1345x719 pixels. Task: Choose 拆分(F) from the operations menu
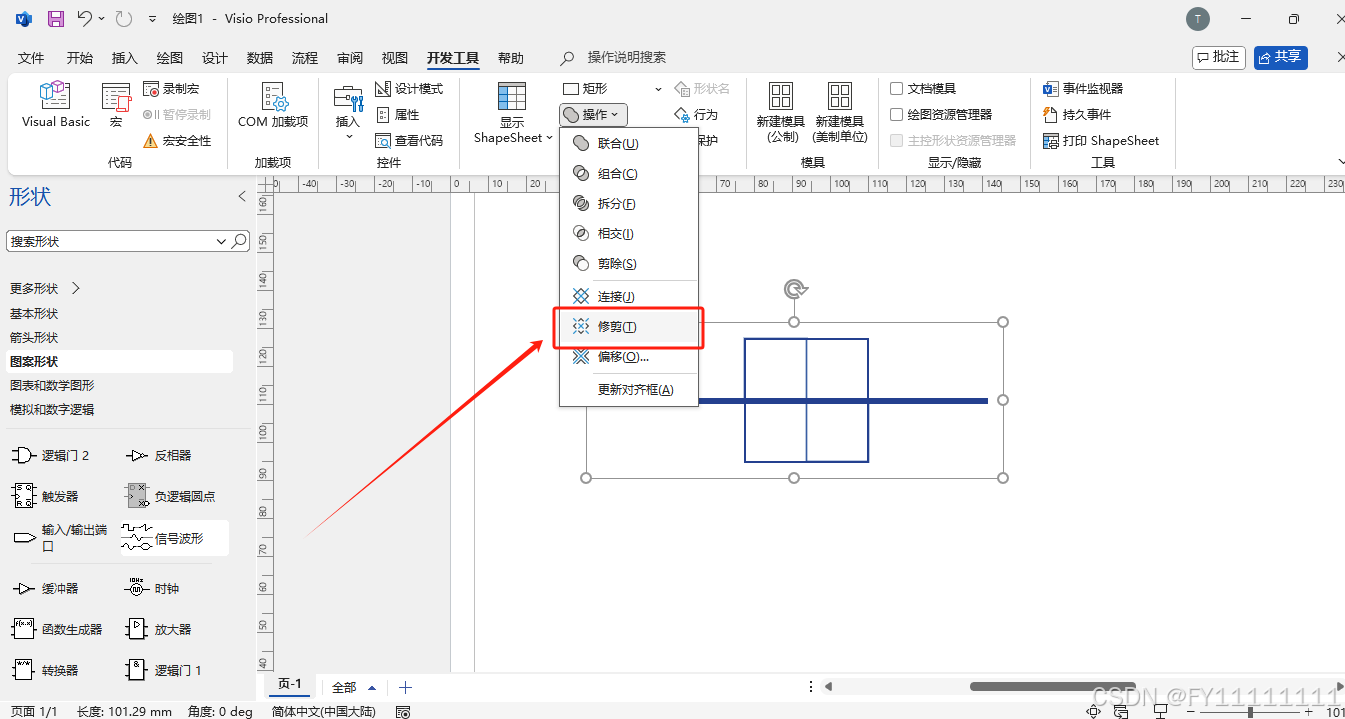point(628,204)
